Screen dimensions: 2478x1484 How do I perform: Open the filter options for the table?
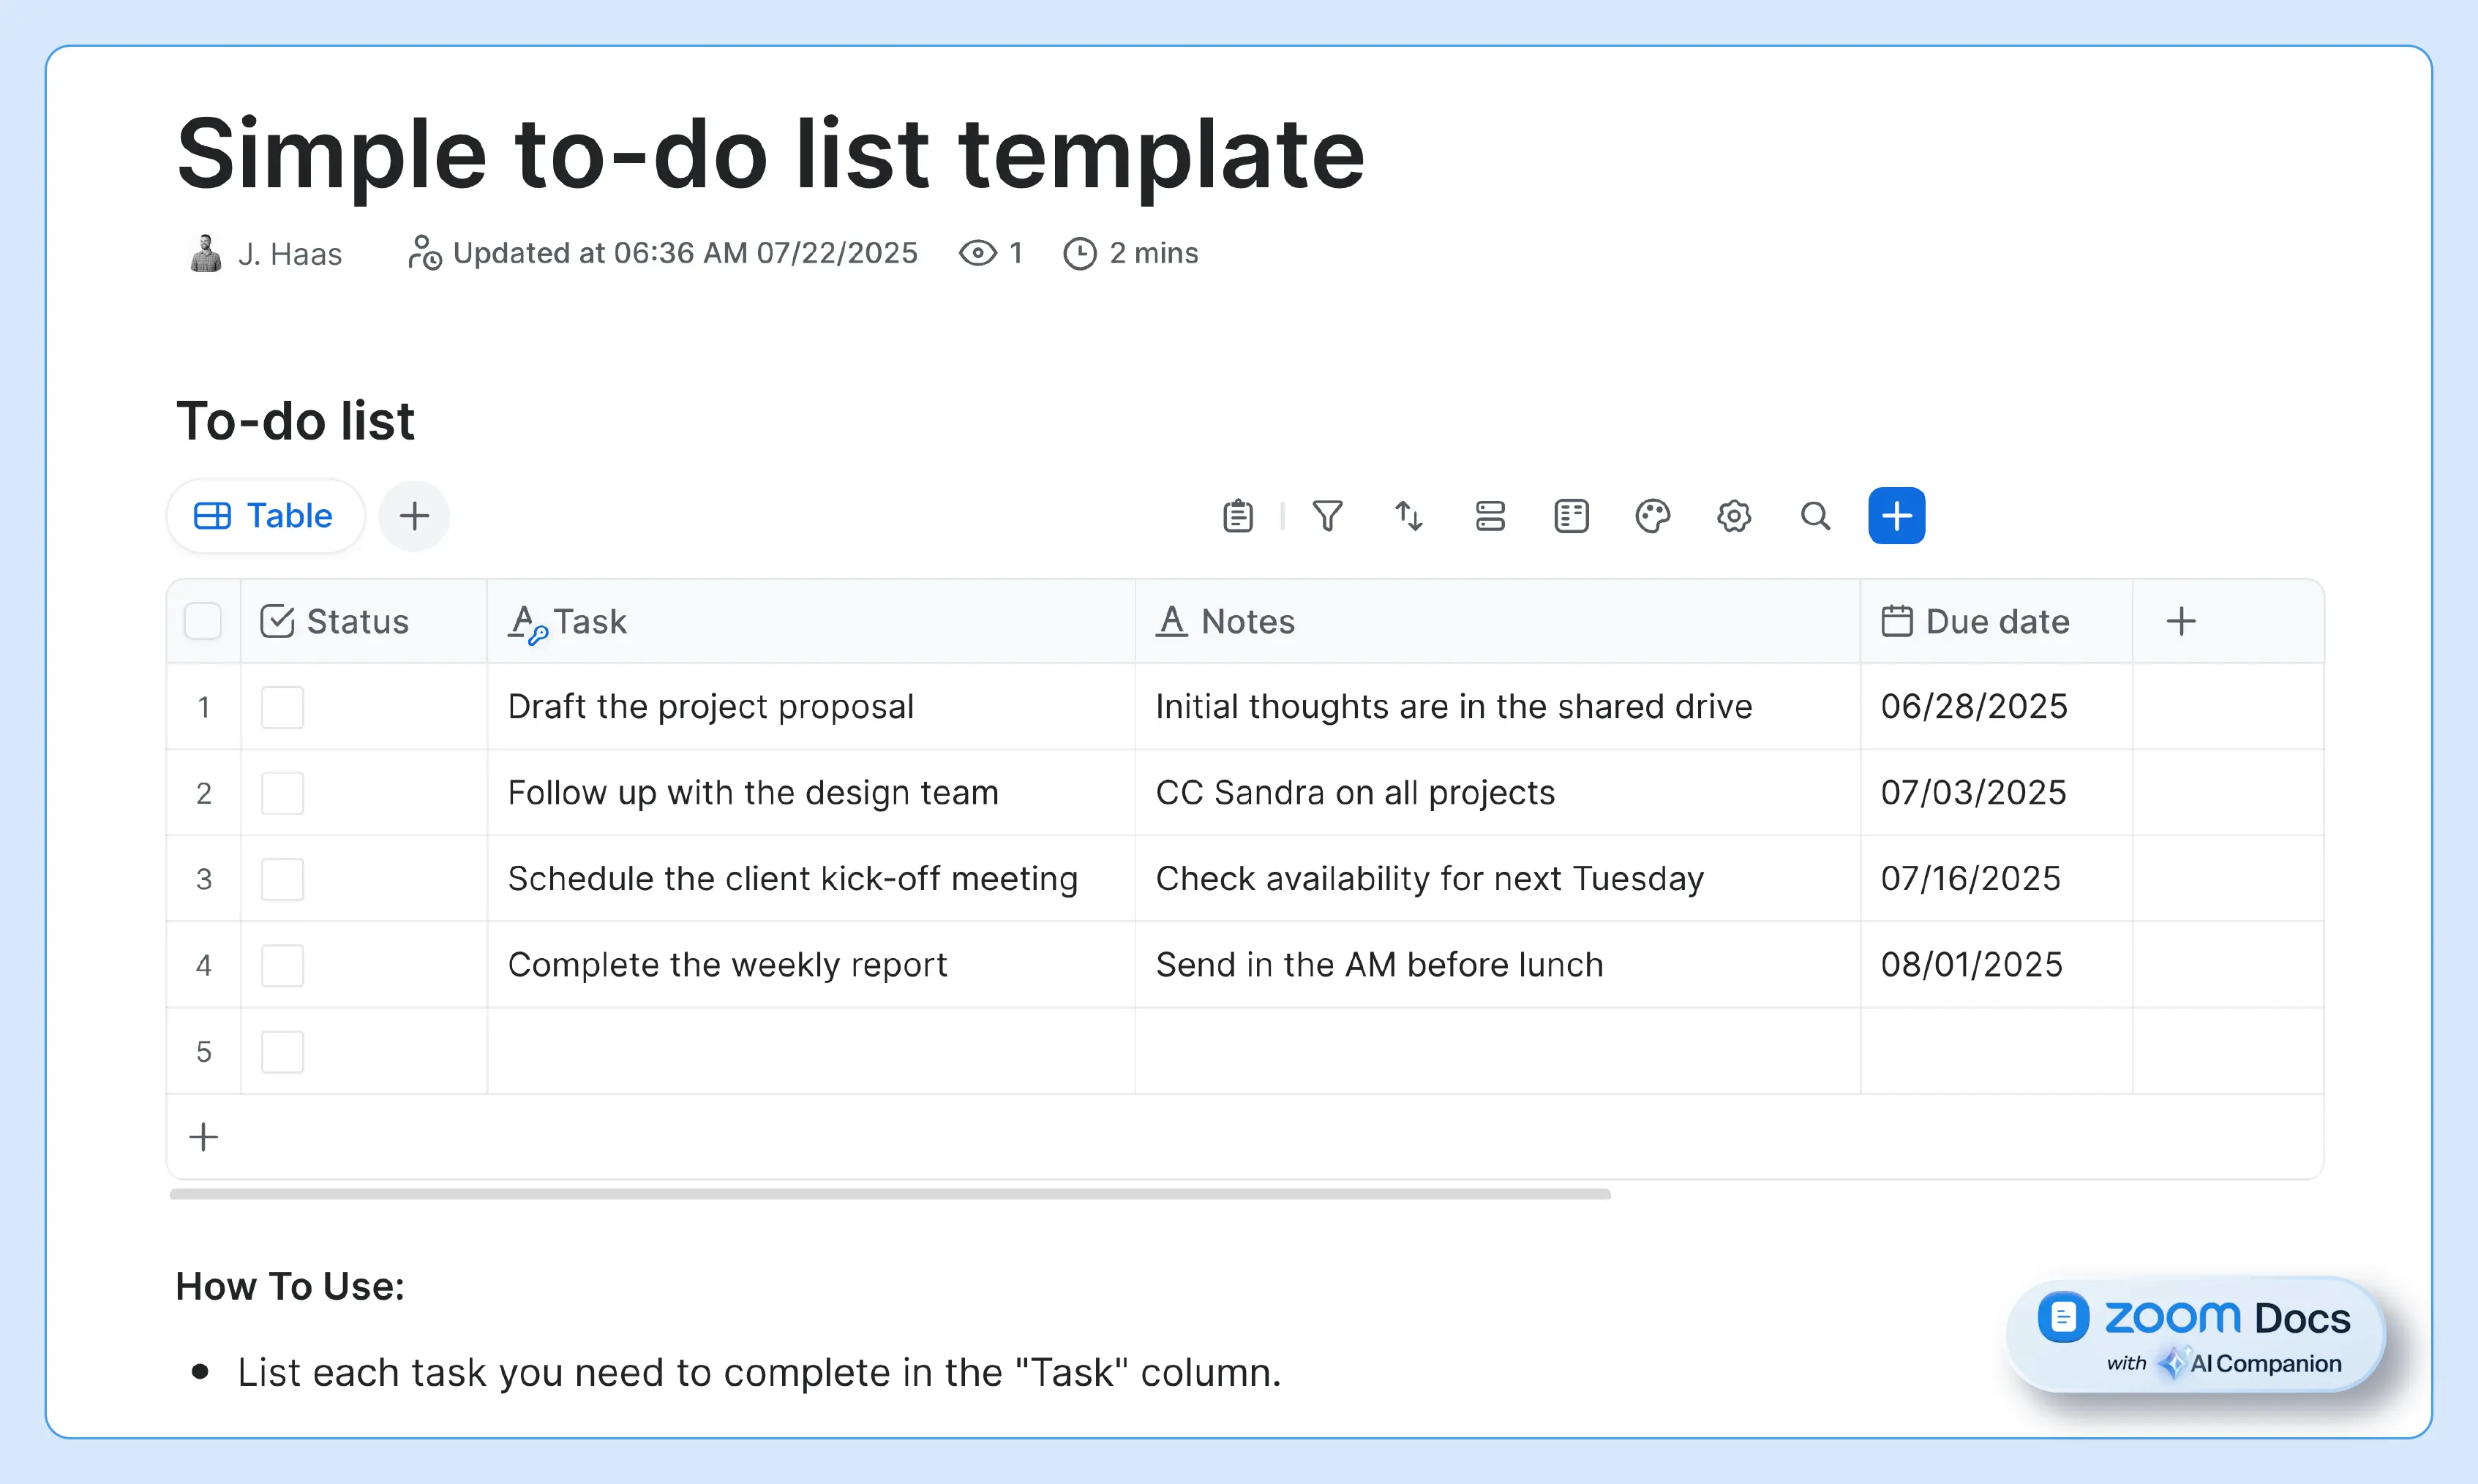point(1328,516)
